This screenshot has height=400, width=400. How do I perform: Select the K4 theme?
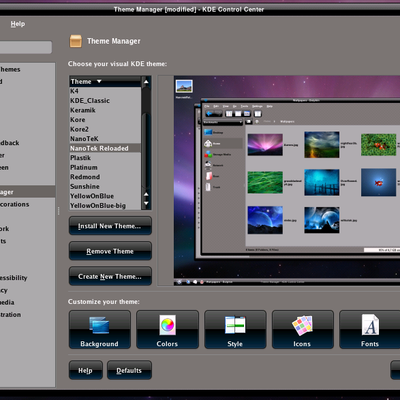coord(105,91)
